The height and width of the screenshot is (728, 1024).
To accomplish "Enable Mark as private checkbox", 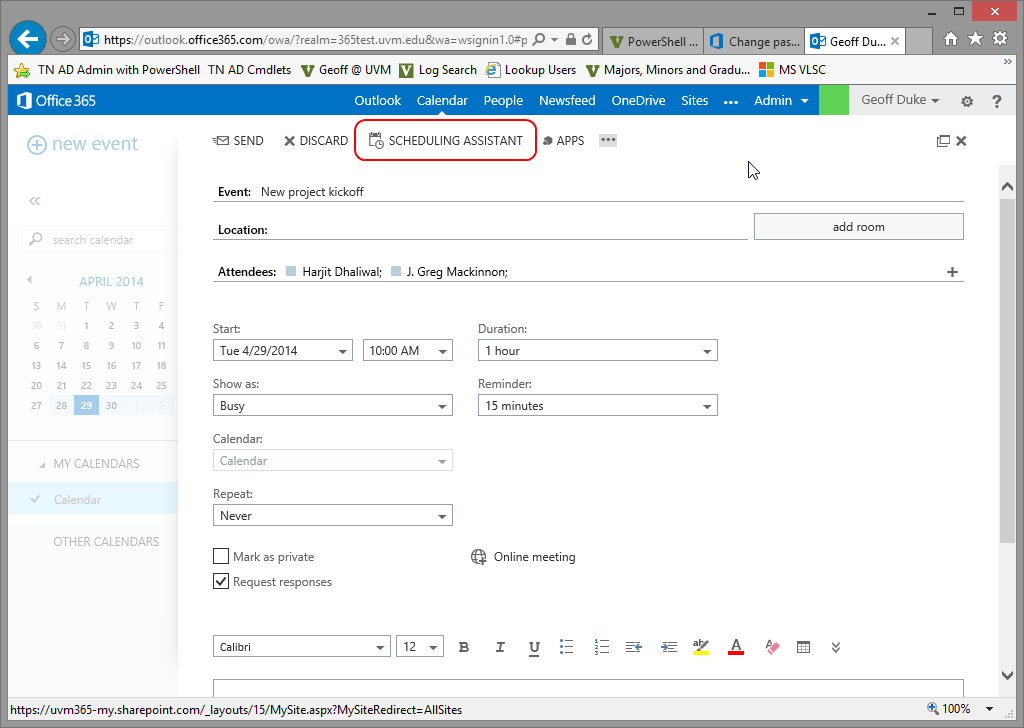I will [221, 557].
